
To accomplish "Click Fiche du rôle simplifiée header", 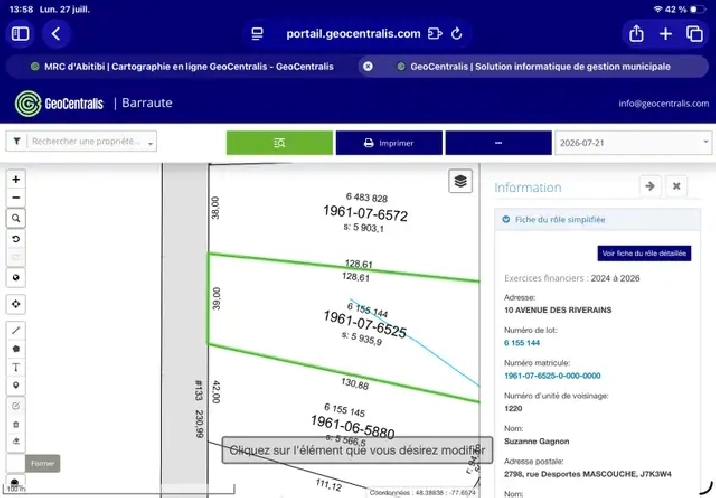I will click(597, 220).
